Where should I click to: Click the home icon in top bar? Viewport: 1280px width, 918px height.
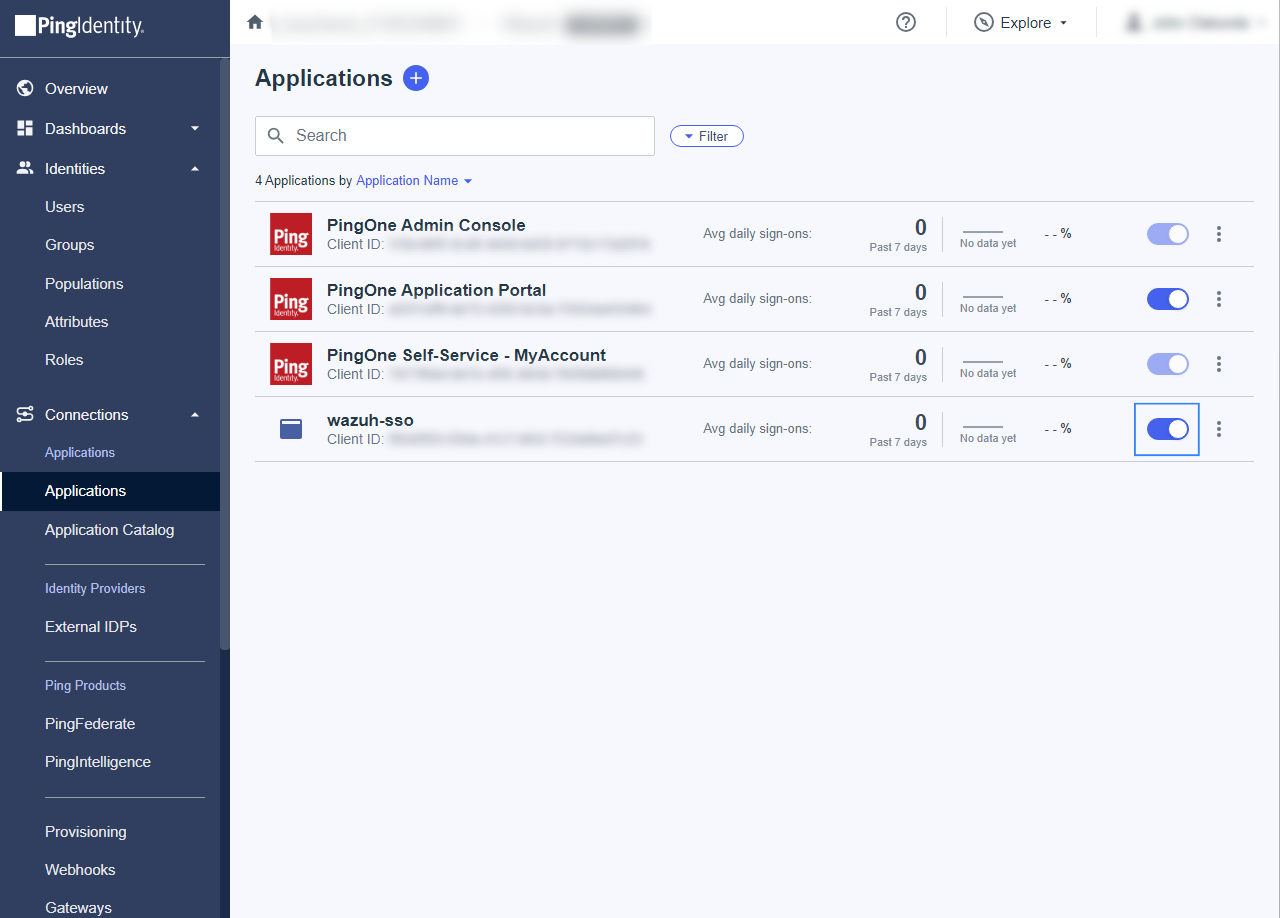pyautogui.click(x=255, y=22)
